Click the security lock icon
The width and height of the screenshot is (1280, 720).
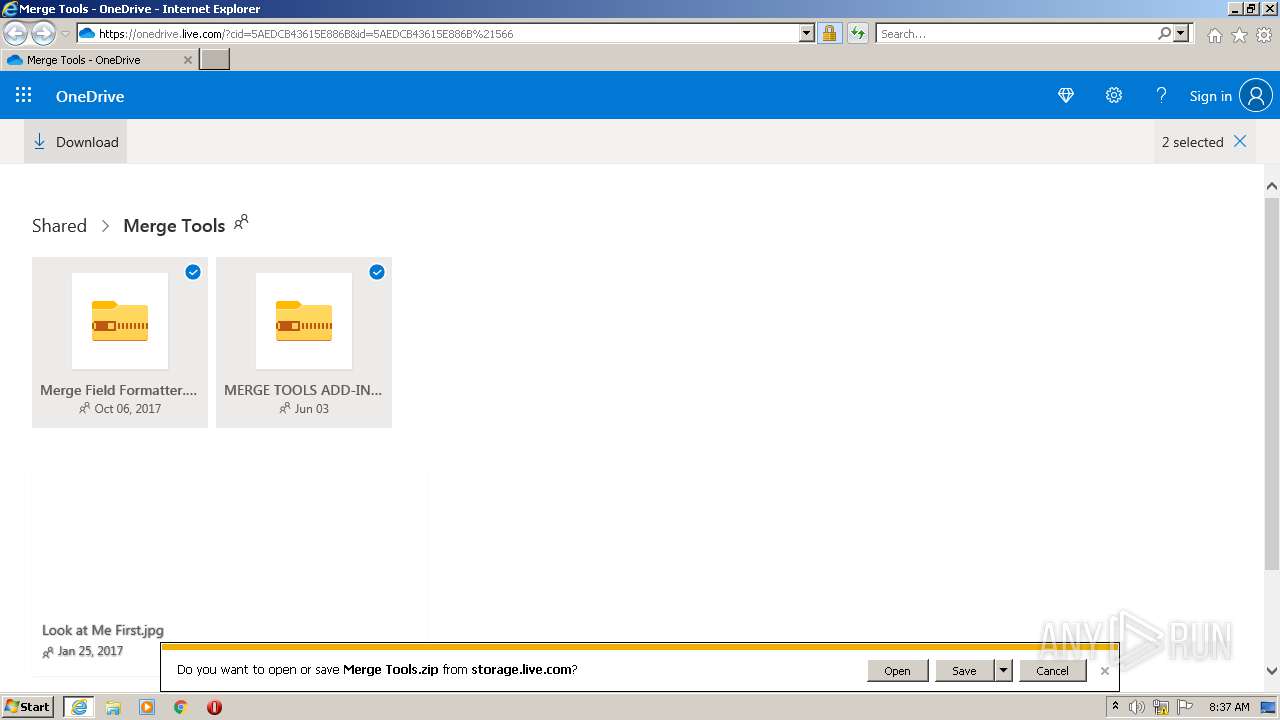(x=829, y=33)
